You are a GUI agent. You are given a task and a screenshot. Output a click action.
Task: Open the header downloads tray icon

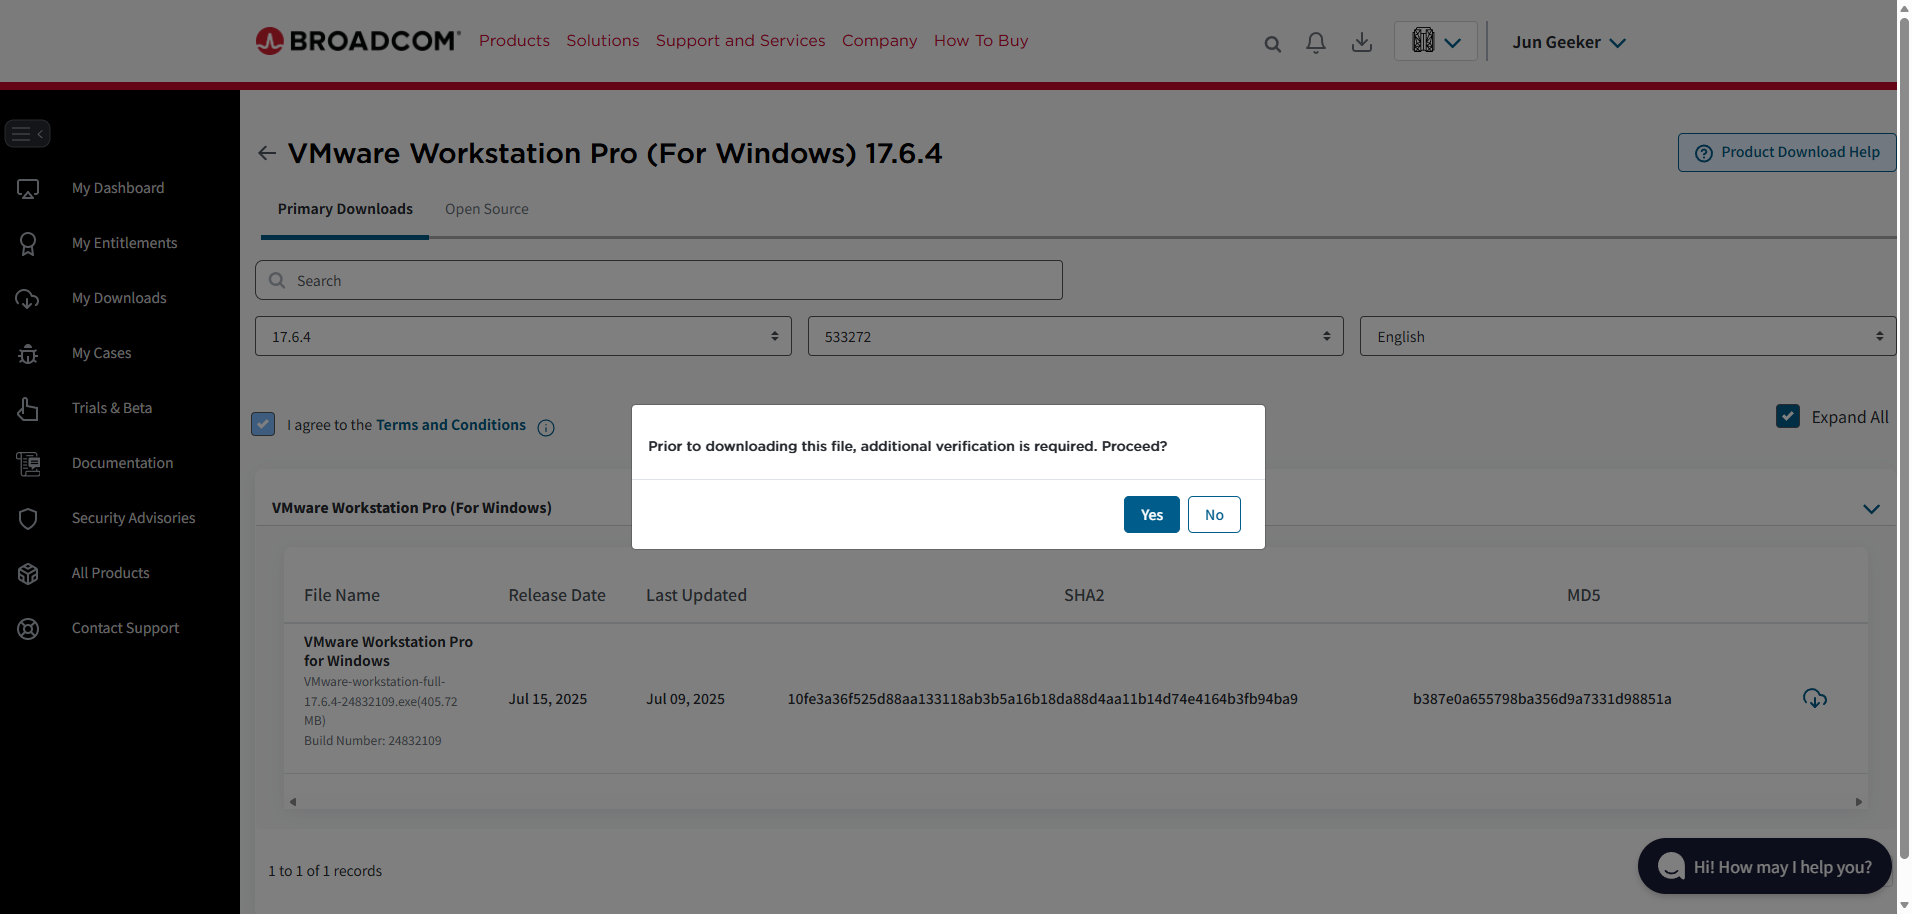click(x=1362, y=42)
